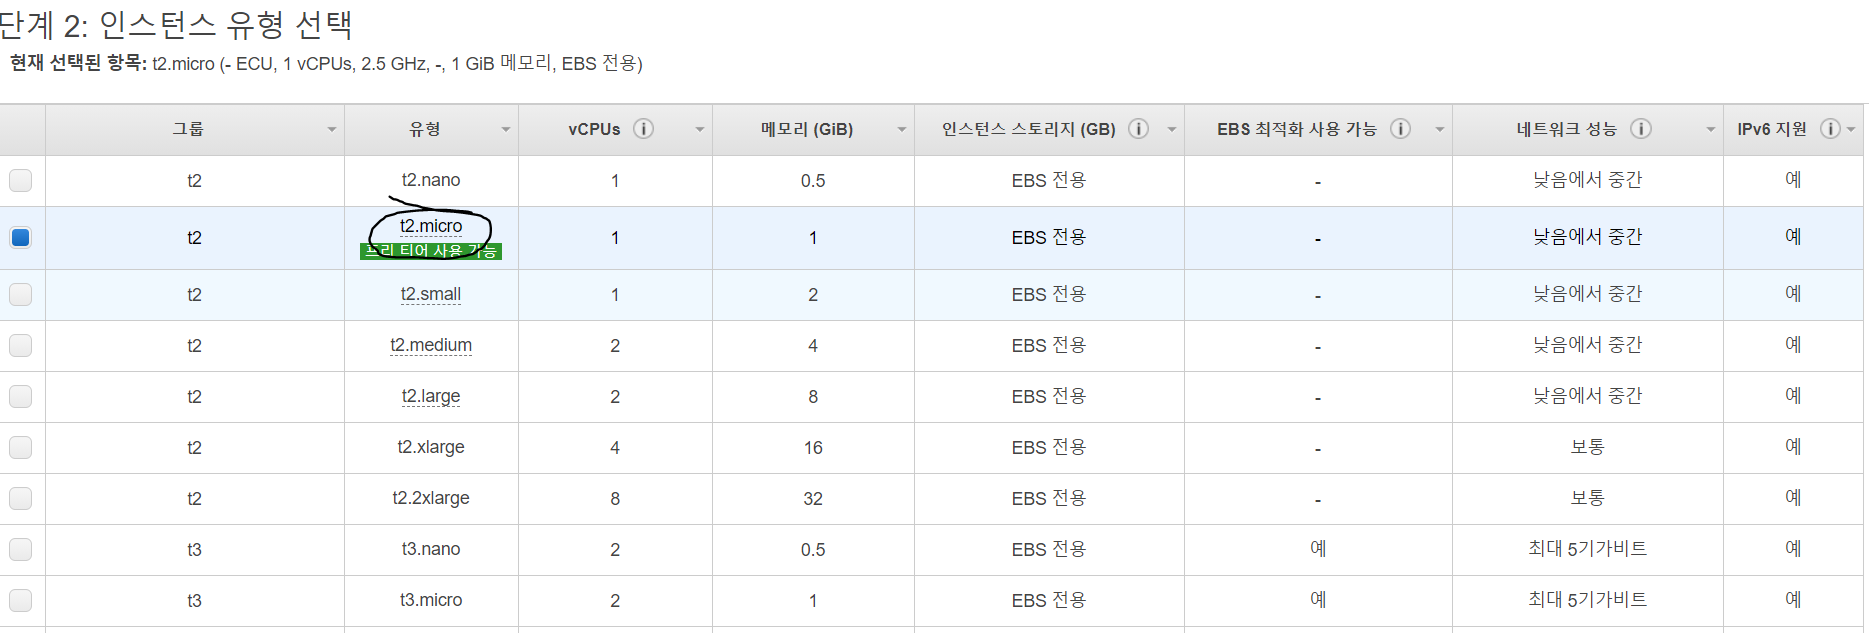Open the IPv6 지원 column dropdown arrow

[x=1851, y=130]
